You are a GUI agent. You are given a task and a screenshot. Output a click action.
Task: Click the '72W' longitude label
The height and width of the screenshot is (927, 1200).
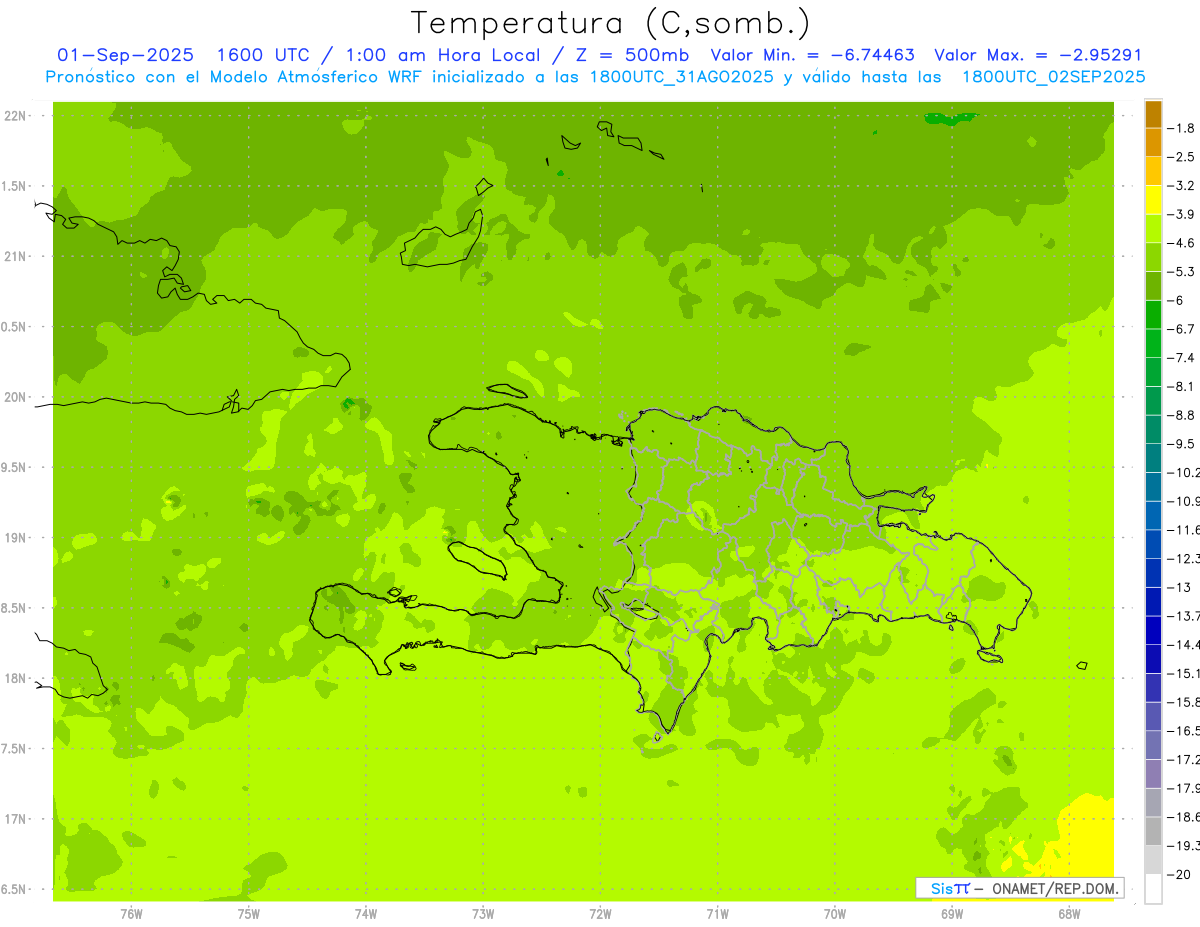click(601, 914)
